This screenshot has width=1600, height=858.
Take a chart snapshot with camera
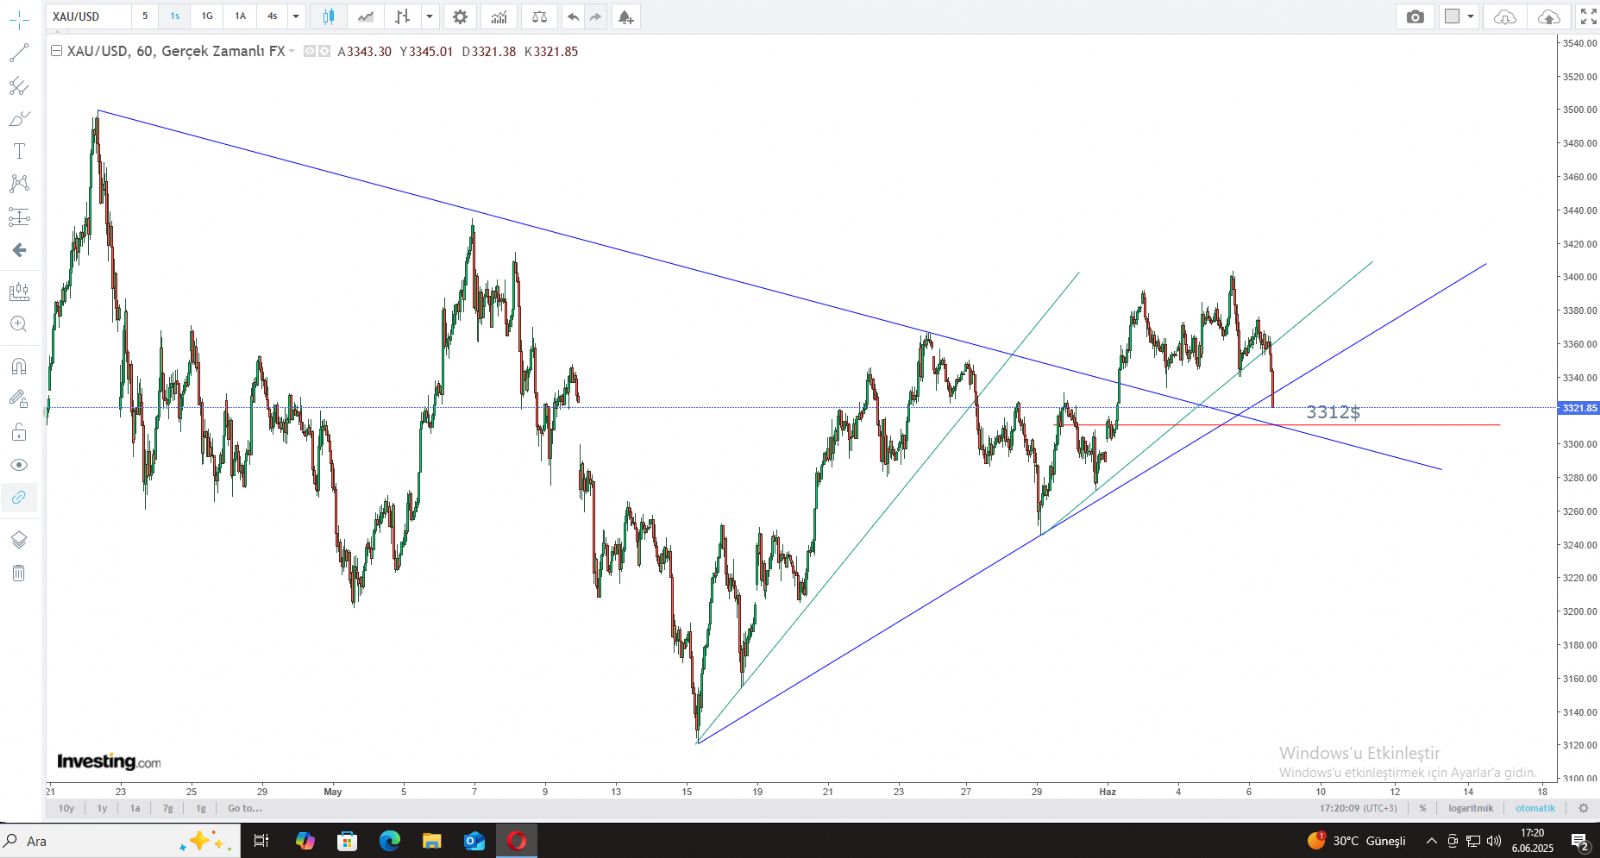pos(1415,16)
